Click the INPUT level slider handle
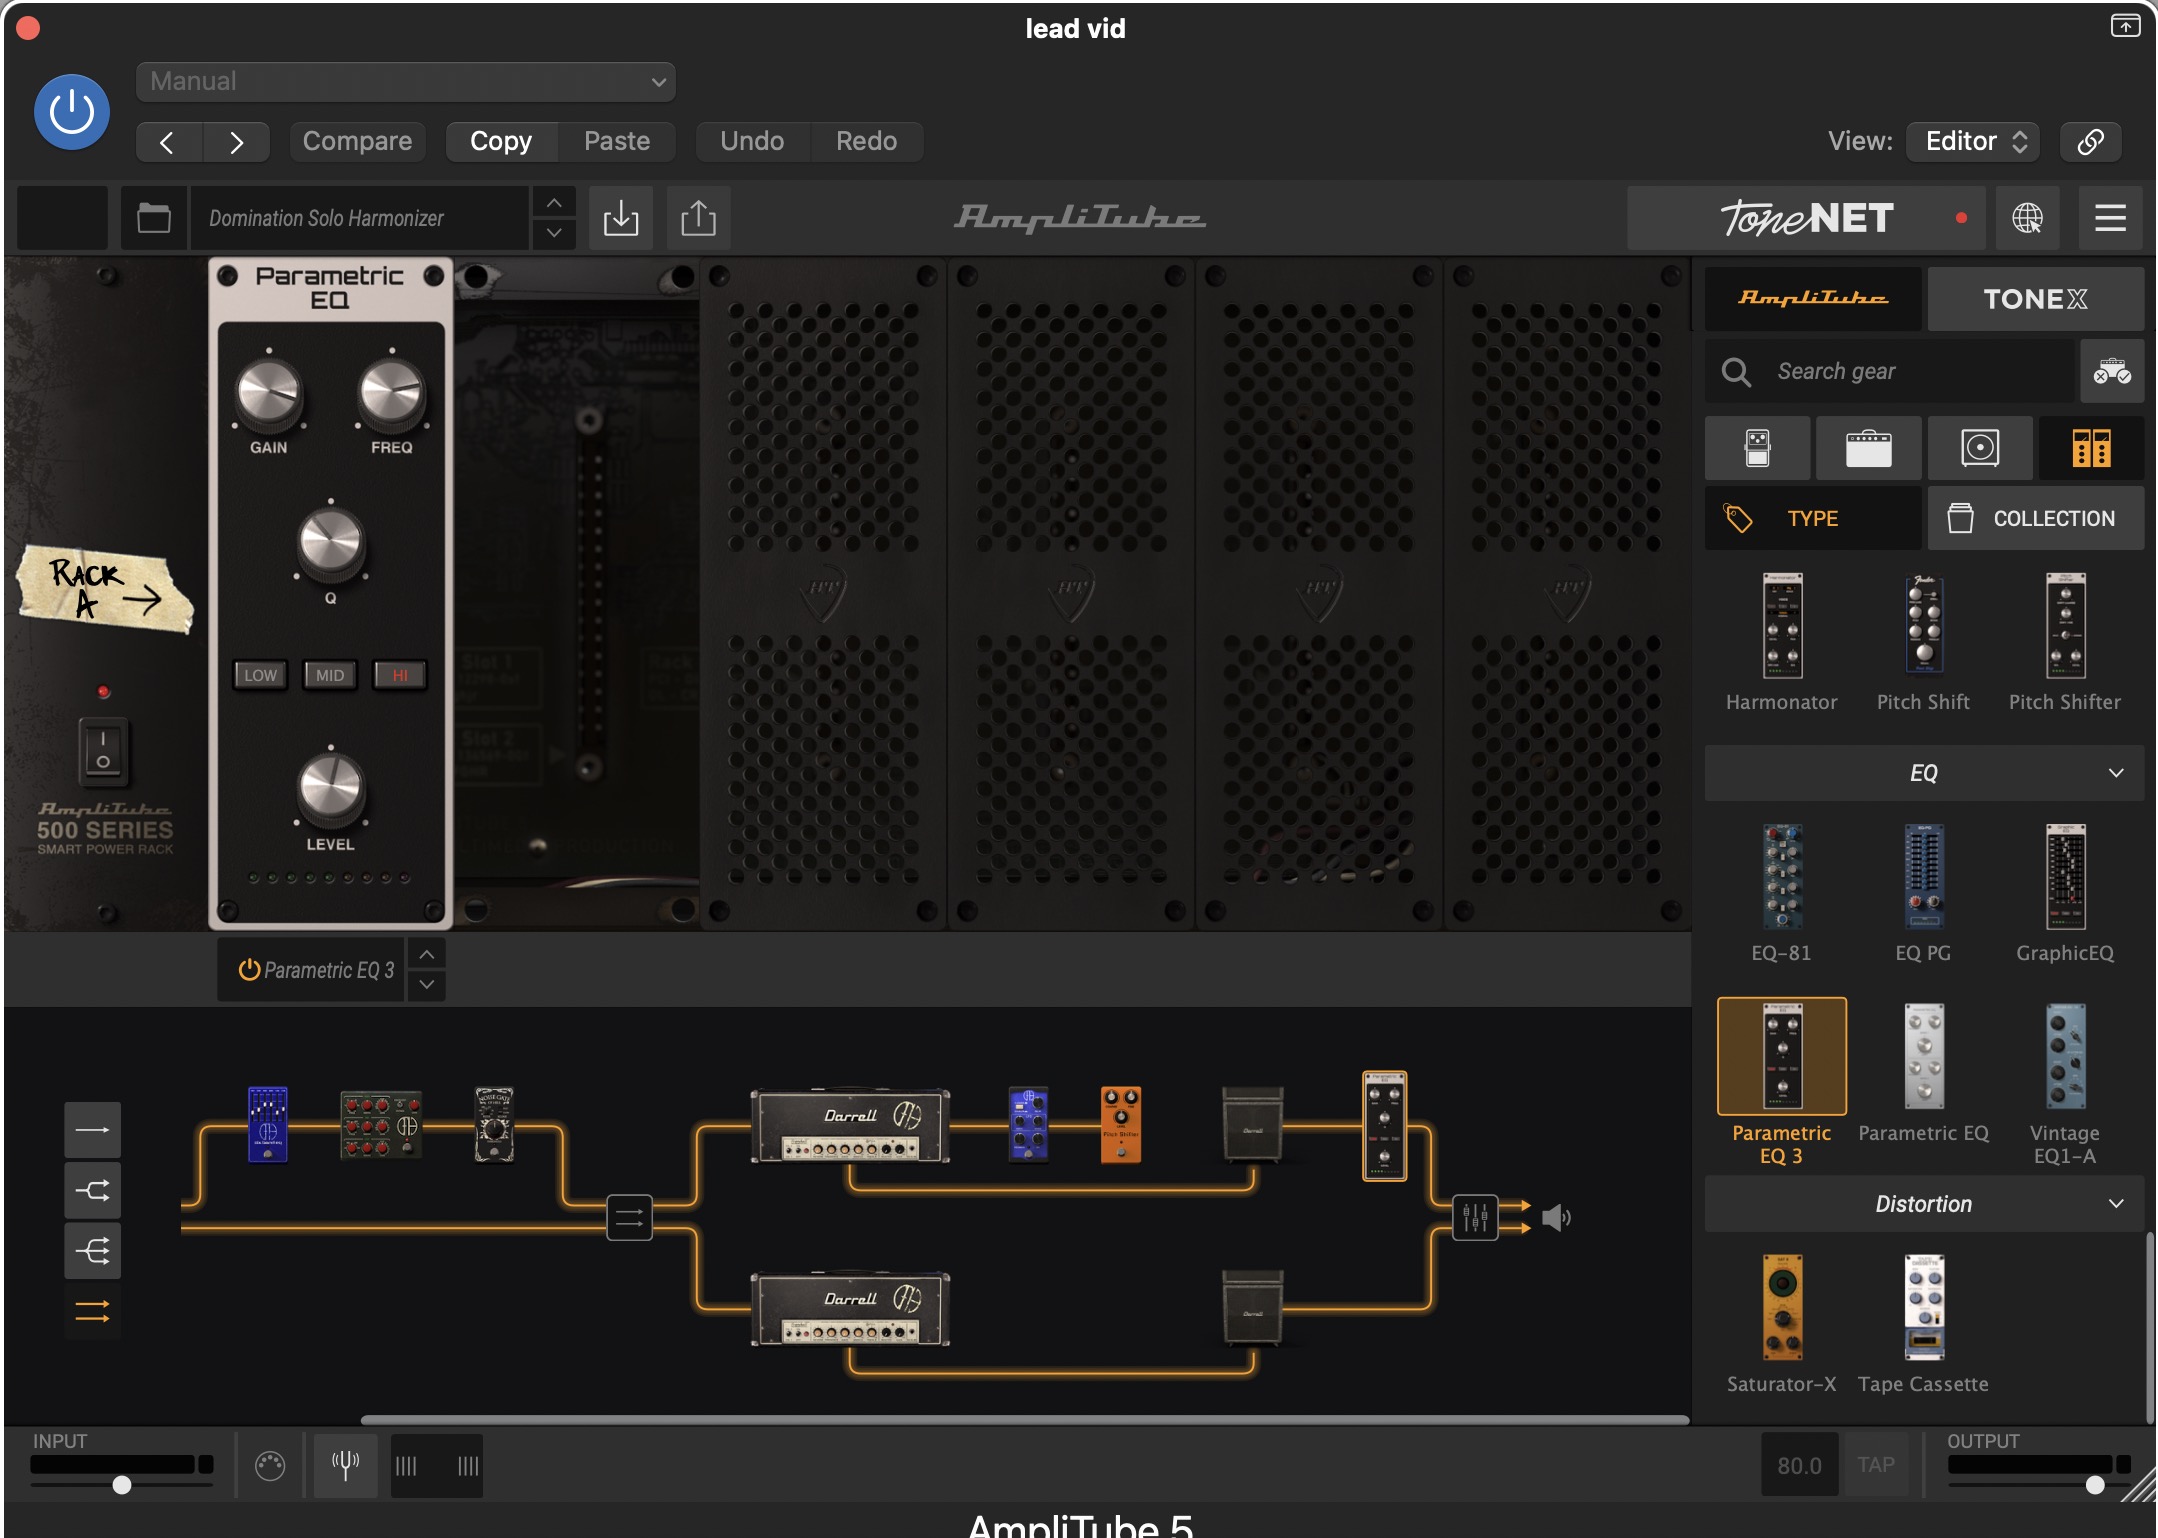This screenshot has width=2158, height=1538. click(x=122, y=1485)
